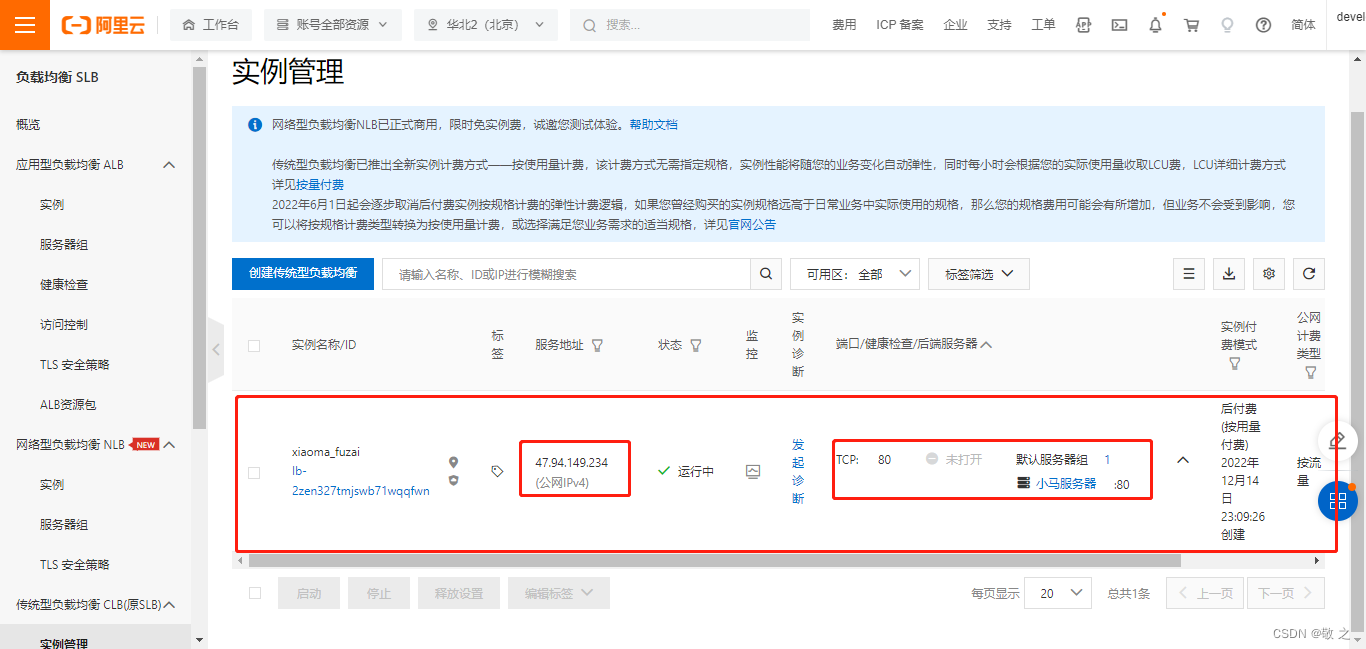Click the filter icon under 实例付费模式
The width and height of the screenshot is (1366, 649).
(1234, 364)
